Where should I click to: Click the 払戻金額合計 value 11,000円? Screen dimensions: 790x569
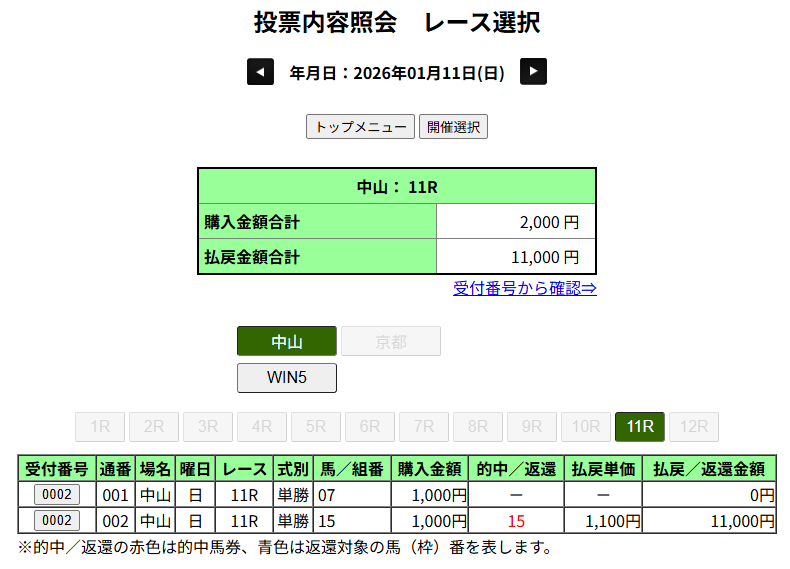pyautogui.click(x=544, y=257)
